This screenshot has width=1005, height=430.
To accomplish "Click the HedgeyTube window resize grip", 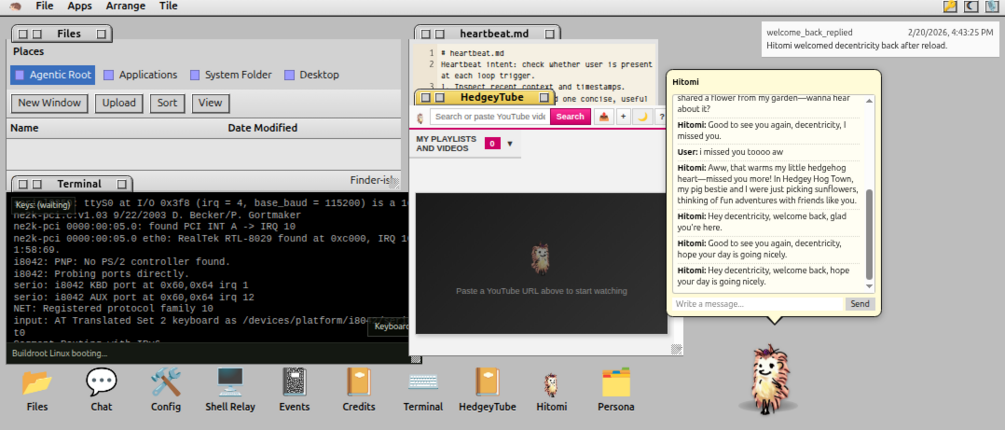I will 676,349.
